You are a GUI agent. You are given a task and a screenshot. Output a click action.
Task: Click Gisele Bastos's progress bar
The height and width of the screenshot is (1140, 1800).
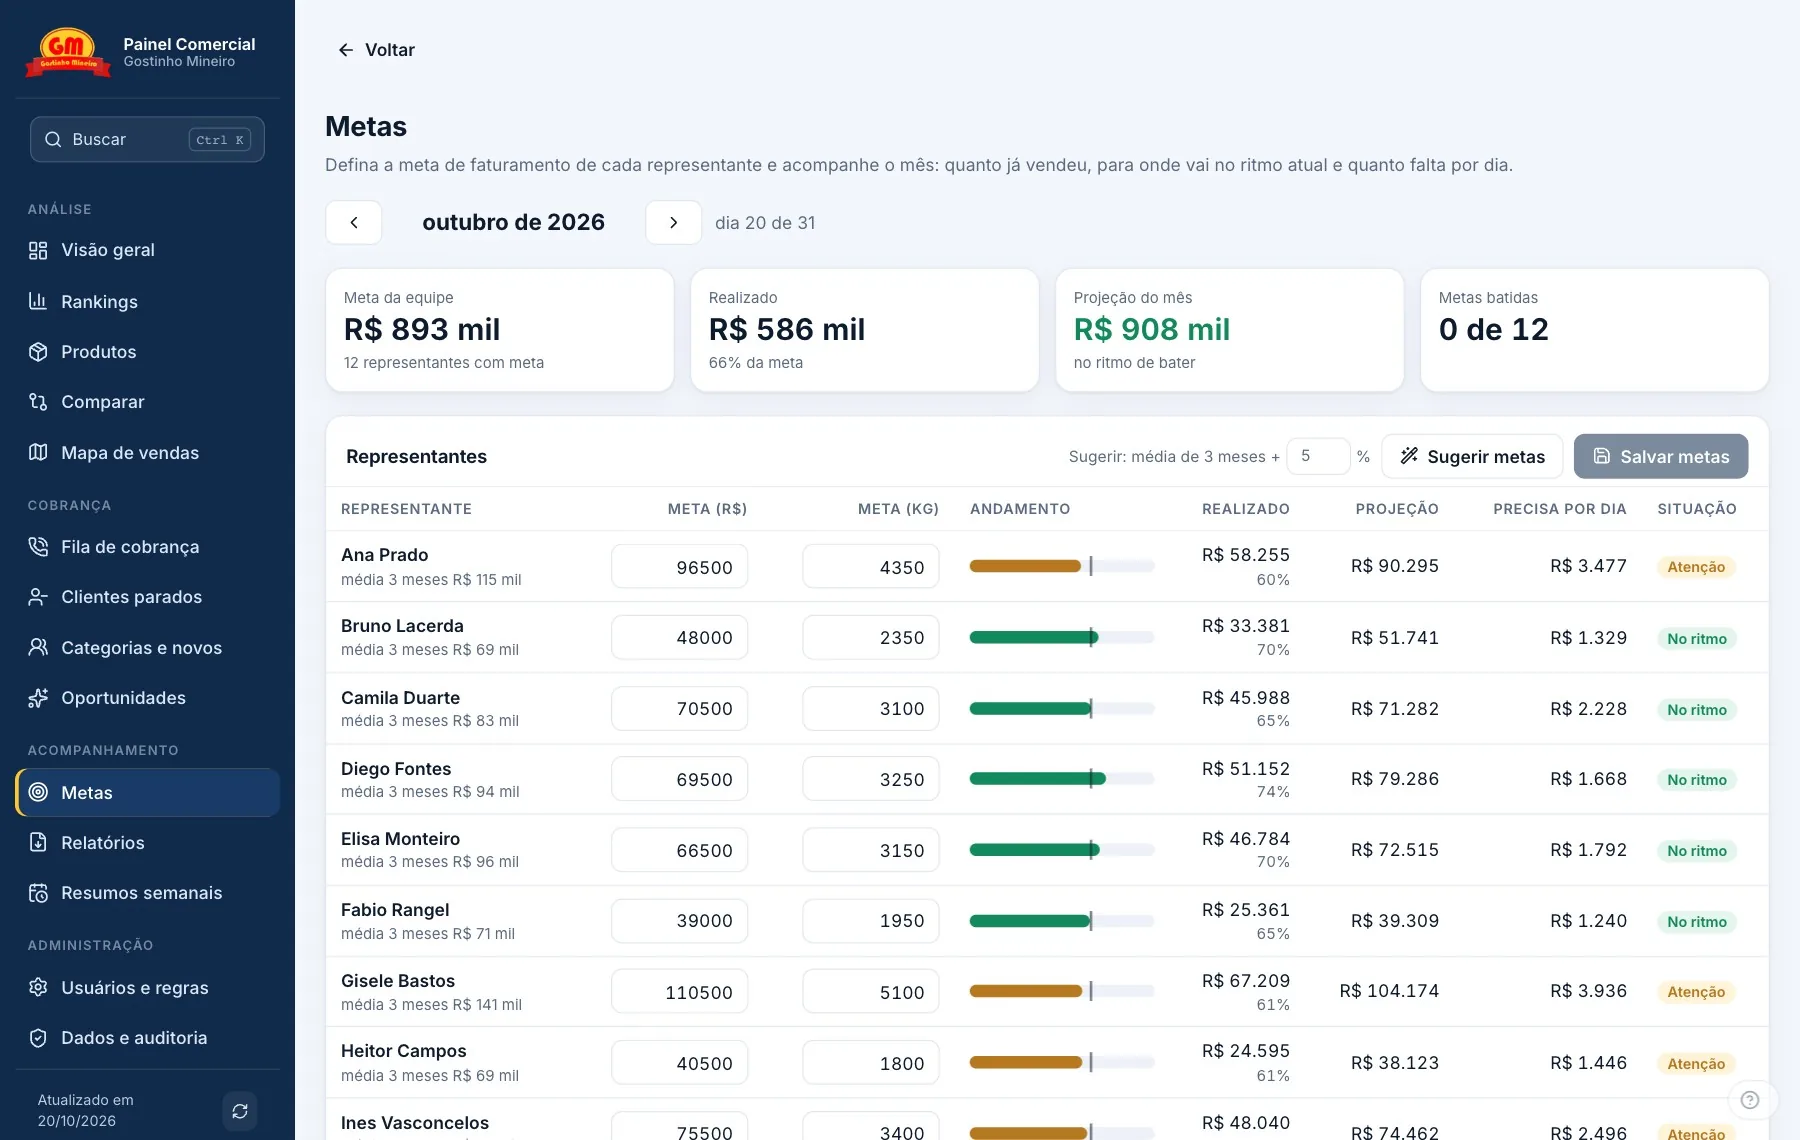[1062, 991]
